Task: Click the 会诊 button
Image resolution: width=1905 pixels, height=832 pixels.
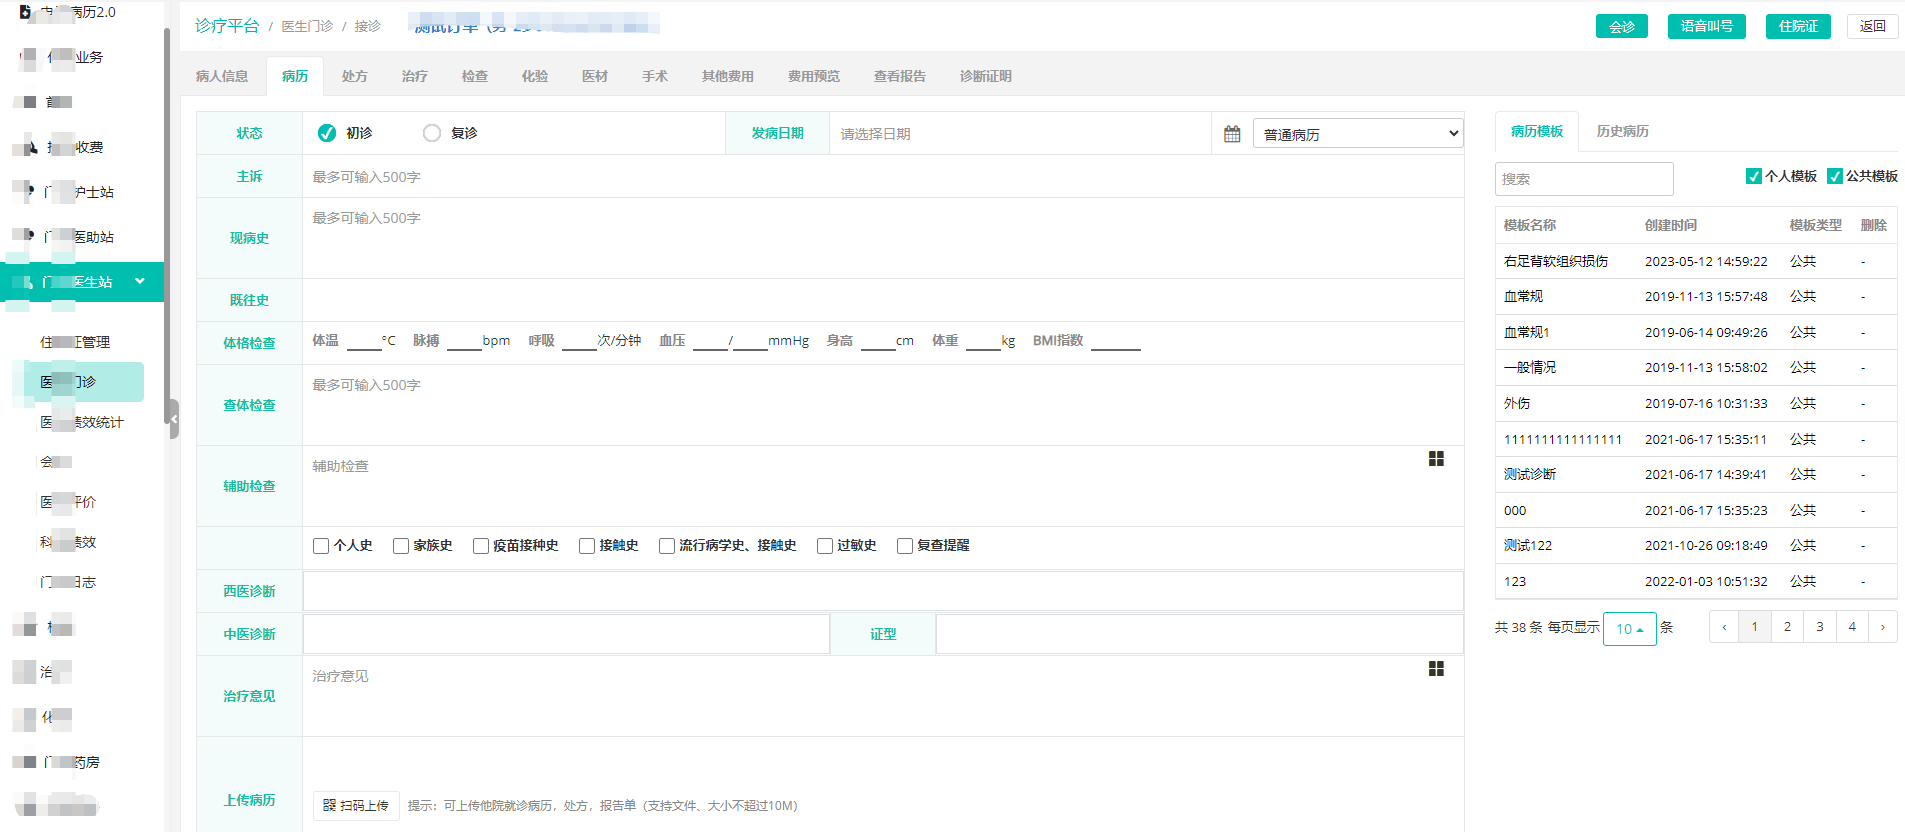Action: click(x=1621, y=26)
